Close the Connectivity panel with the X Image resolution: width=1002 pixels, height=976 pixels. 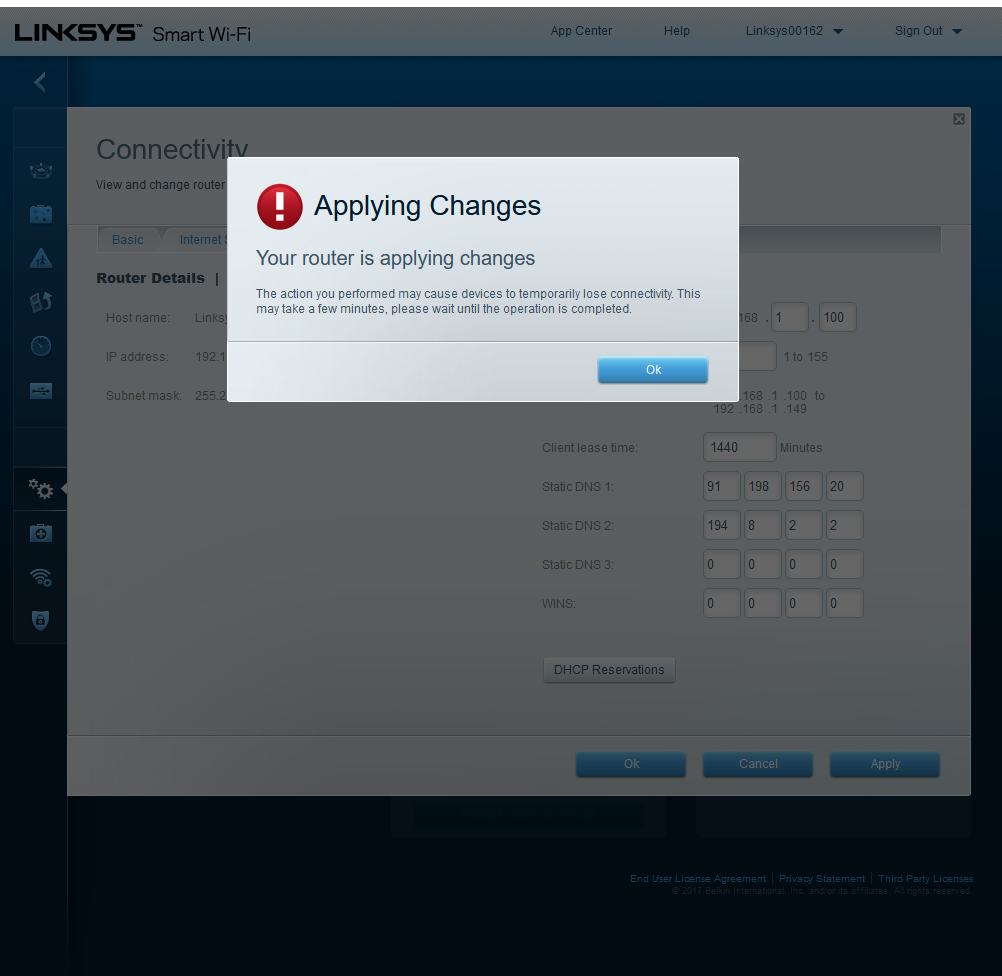[x=958, y=119]
